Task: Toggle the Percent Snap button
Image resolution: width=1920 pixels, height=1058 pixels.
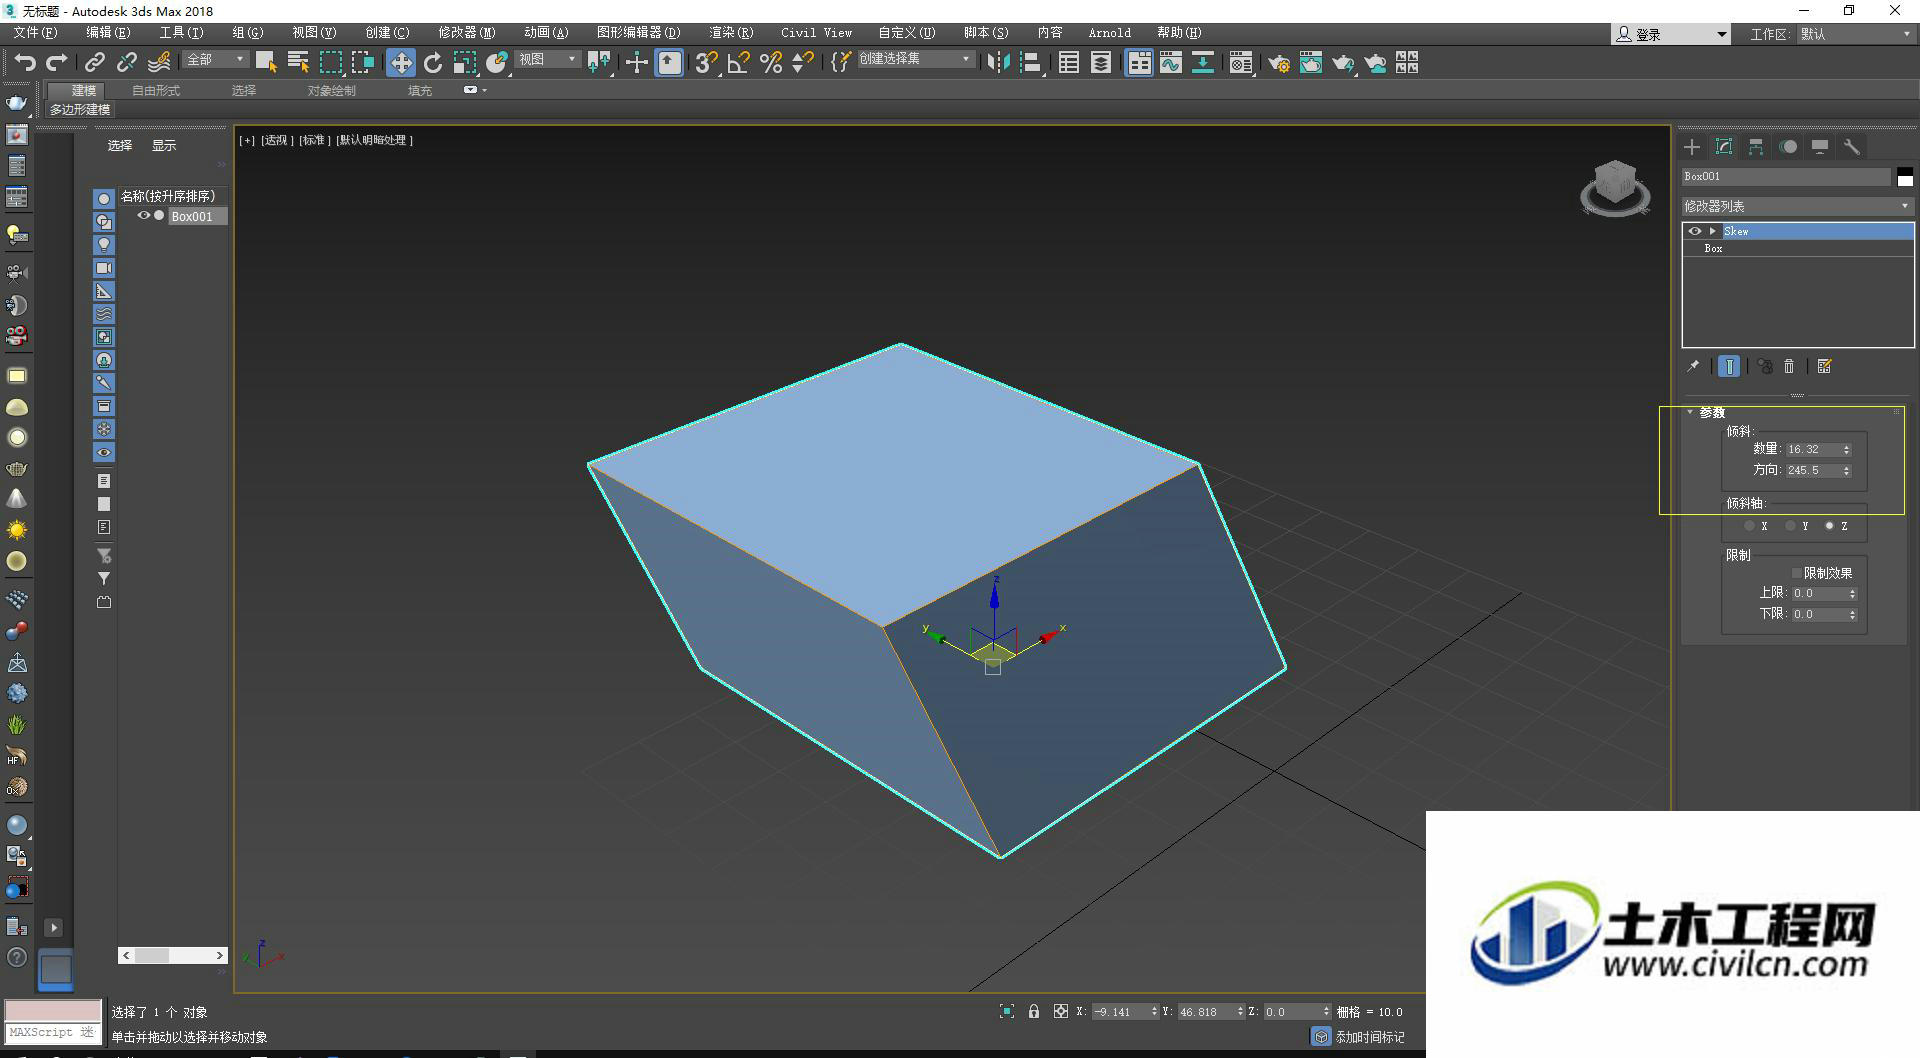Action: (771, 63)
